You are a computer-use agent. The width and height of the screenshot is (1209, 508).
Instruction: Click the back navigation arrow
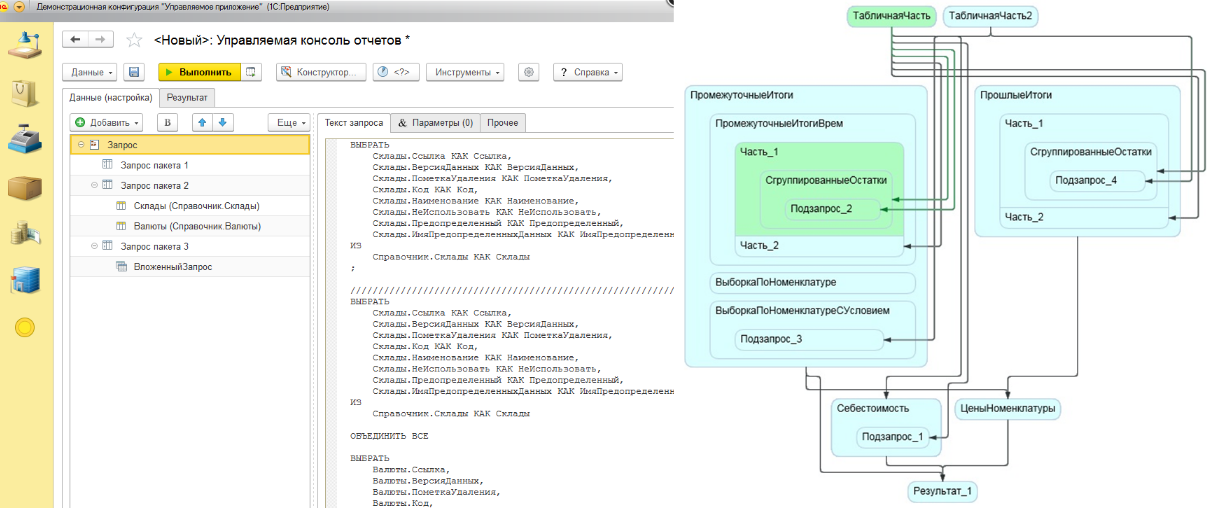coord(76,39)
